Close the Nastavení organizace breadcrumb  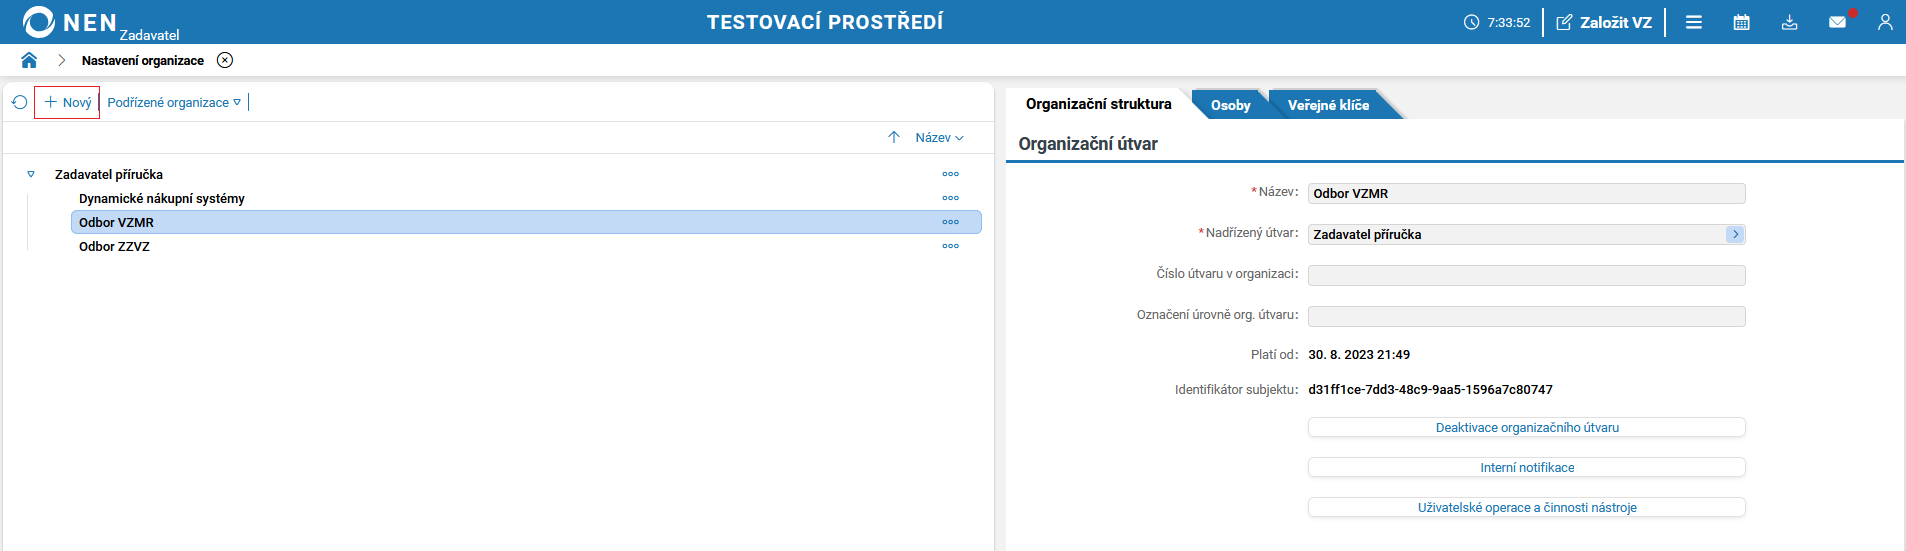225,60
